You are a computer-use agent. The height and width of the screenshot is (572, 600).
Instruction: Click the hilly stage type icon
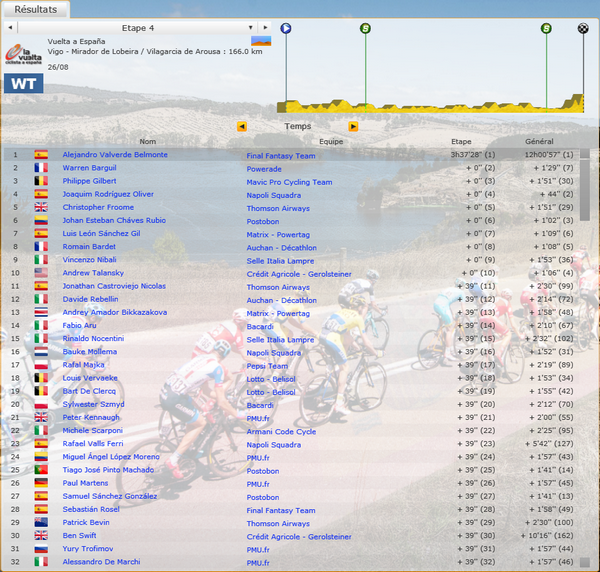coord(261,41)
